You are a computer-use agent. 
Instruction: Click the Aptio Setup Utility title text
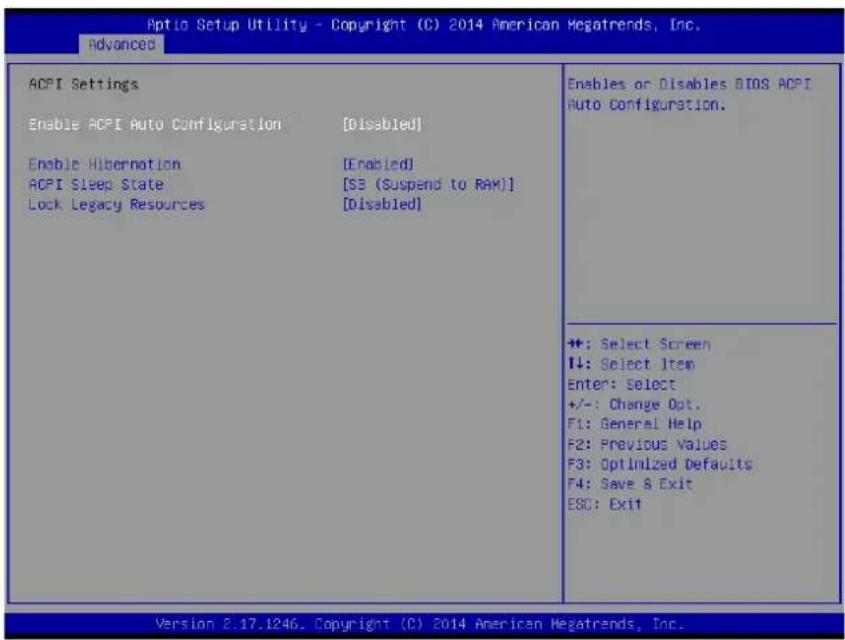pyautogui.click(x=424, y=25)
